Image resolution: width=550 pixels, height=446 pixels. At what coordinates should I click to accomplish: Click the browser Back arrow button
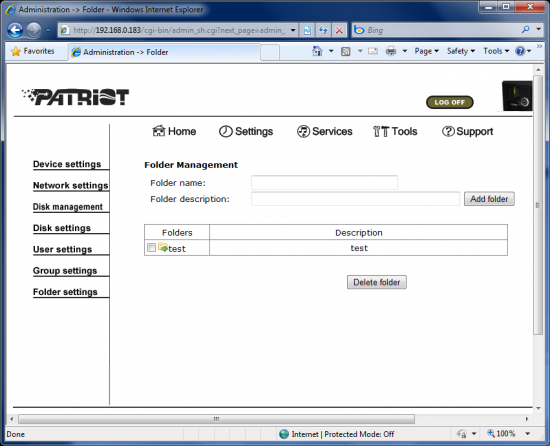15,30
